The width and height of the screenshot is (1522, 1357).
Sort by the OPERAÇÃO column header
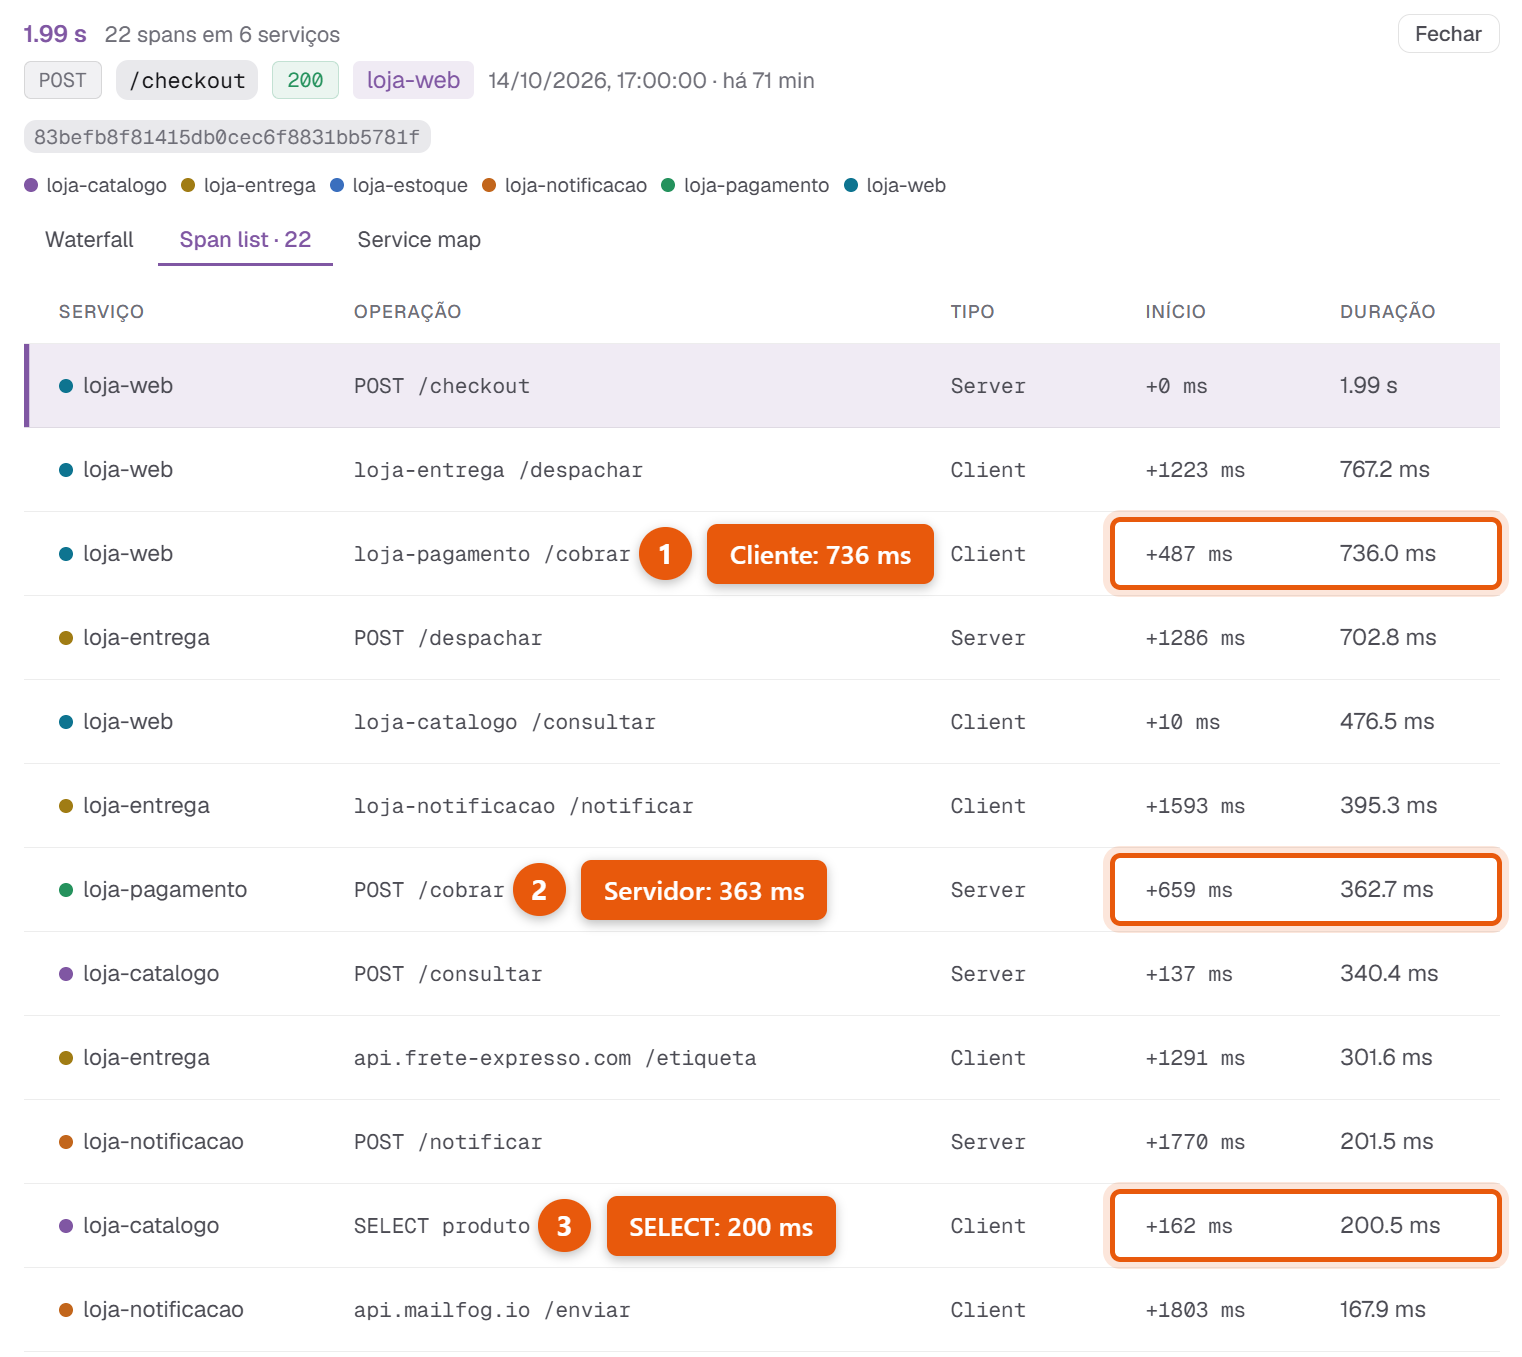coord(407,312)
